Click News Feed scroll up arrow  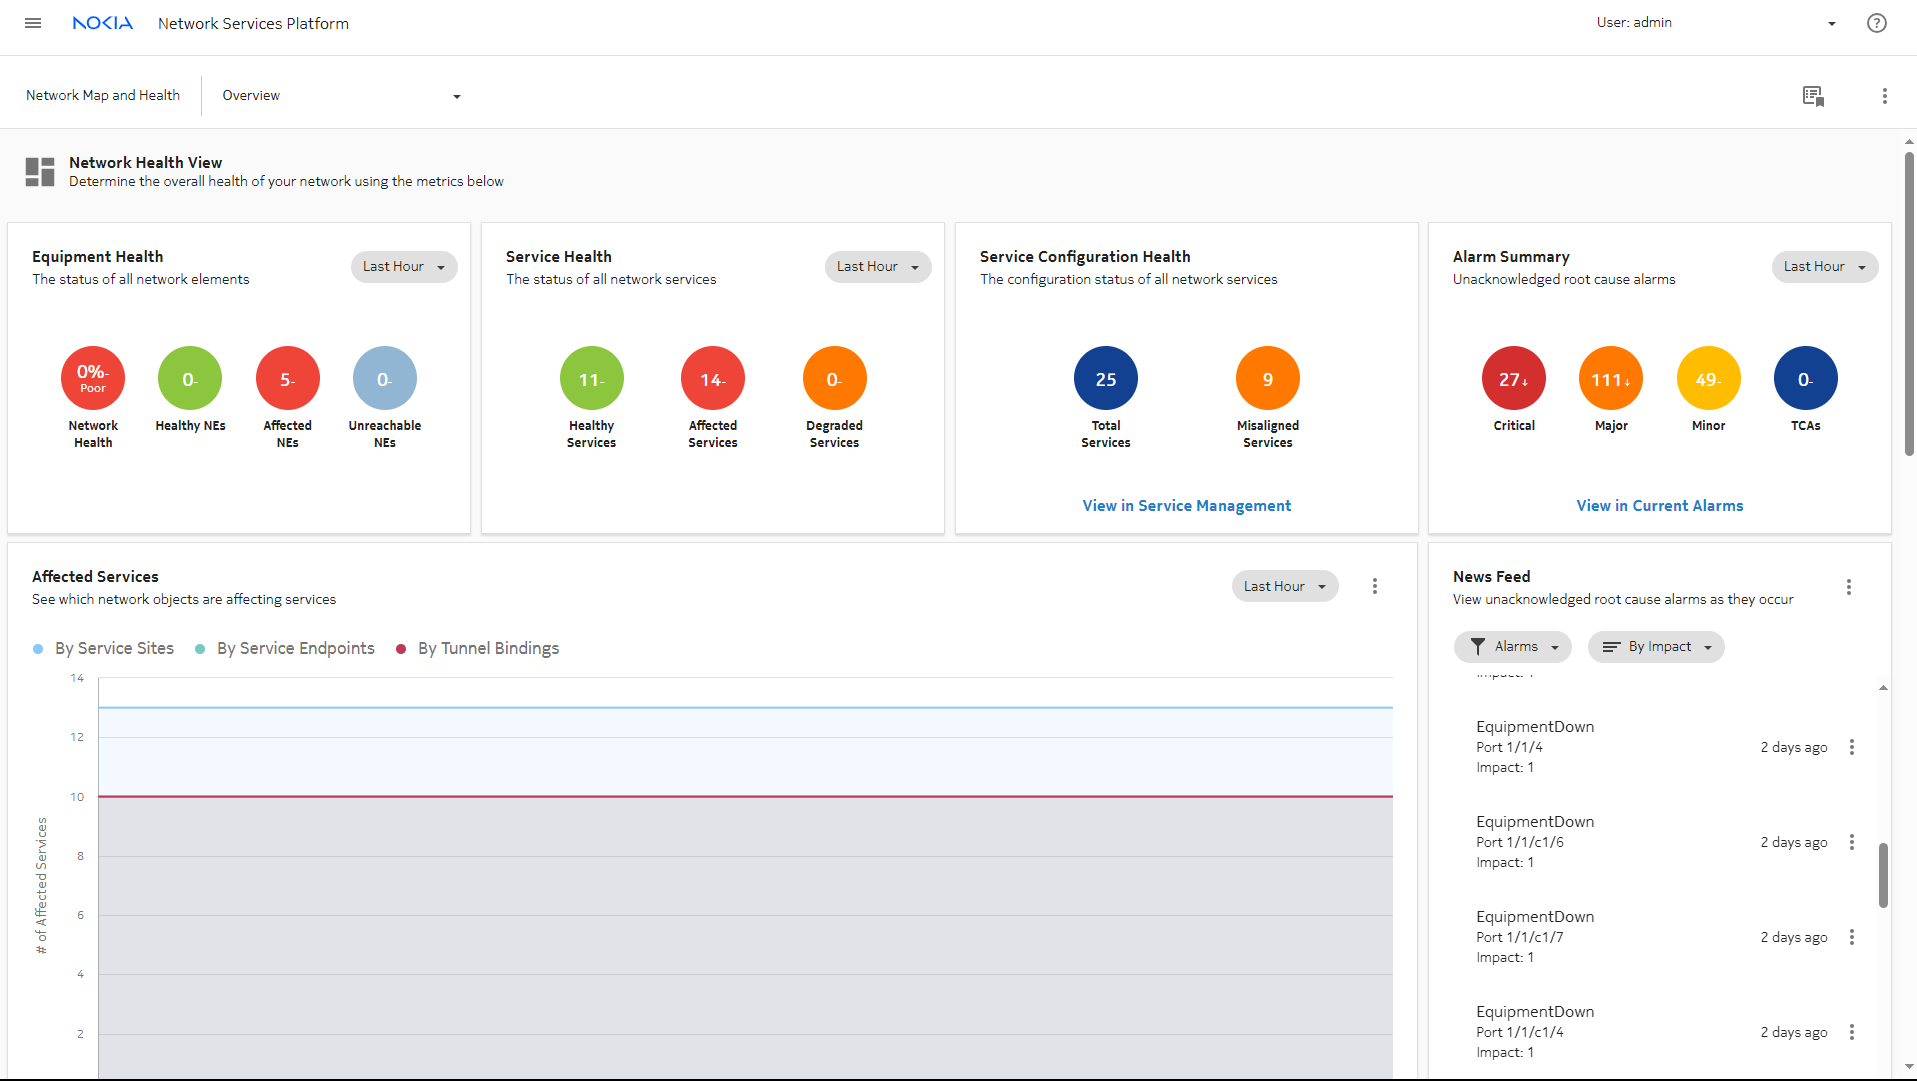[1883, 688]
